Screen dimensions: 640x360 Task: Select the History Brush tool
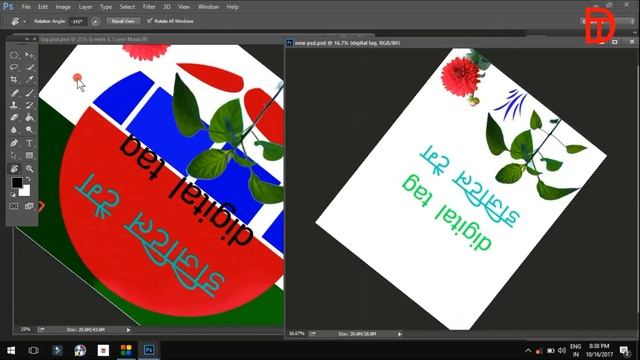29,105
